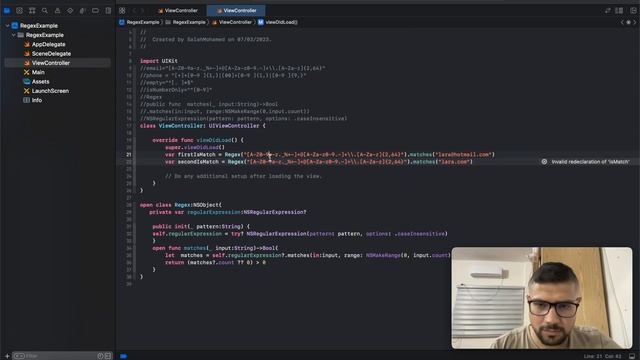Go forward with the editor forward arrow
The width and height of the screenshot is (640, 360).
(x=142, y=11)
